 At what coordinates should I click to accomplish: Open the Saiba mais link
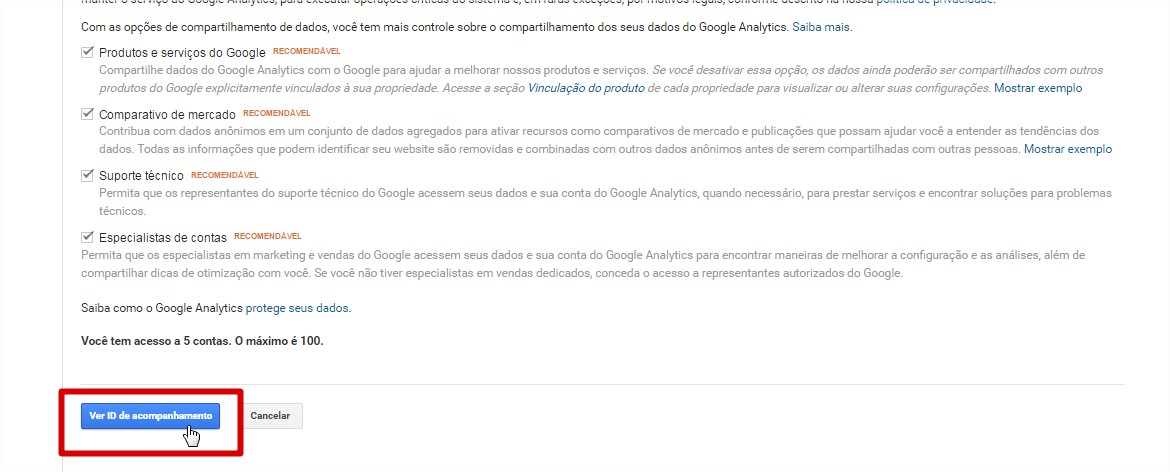pyautogui.click(x=820, y=27)
